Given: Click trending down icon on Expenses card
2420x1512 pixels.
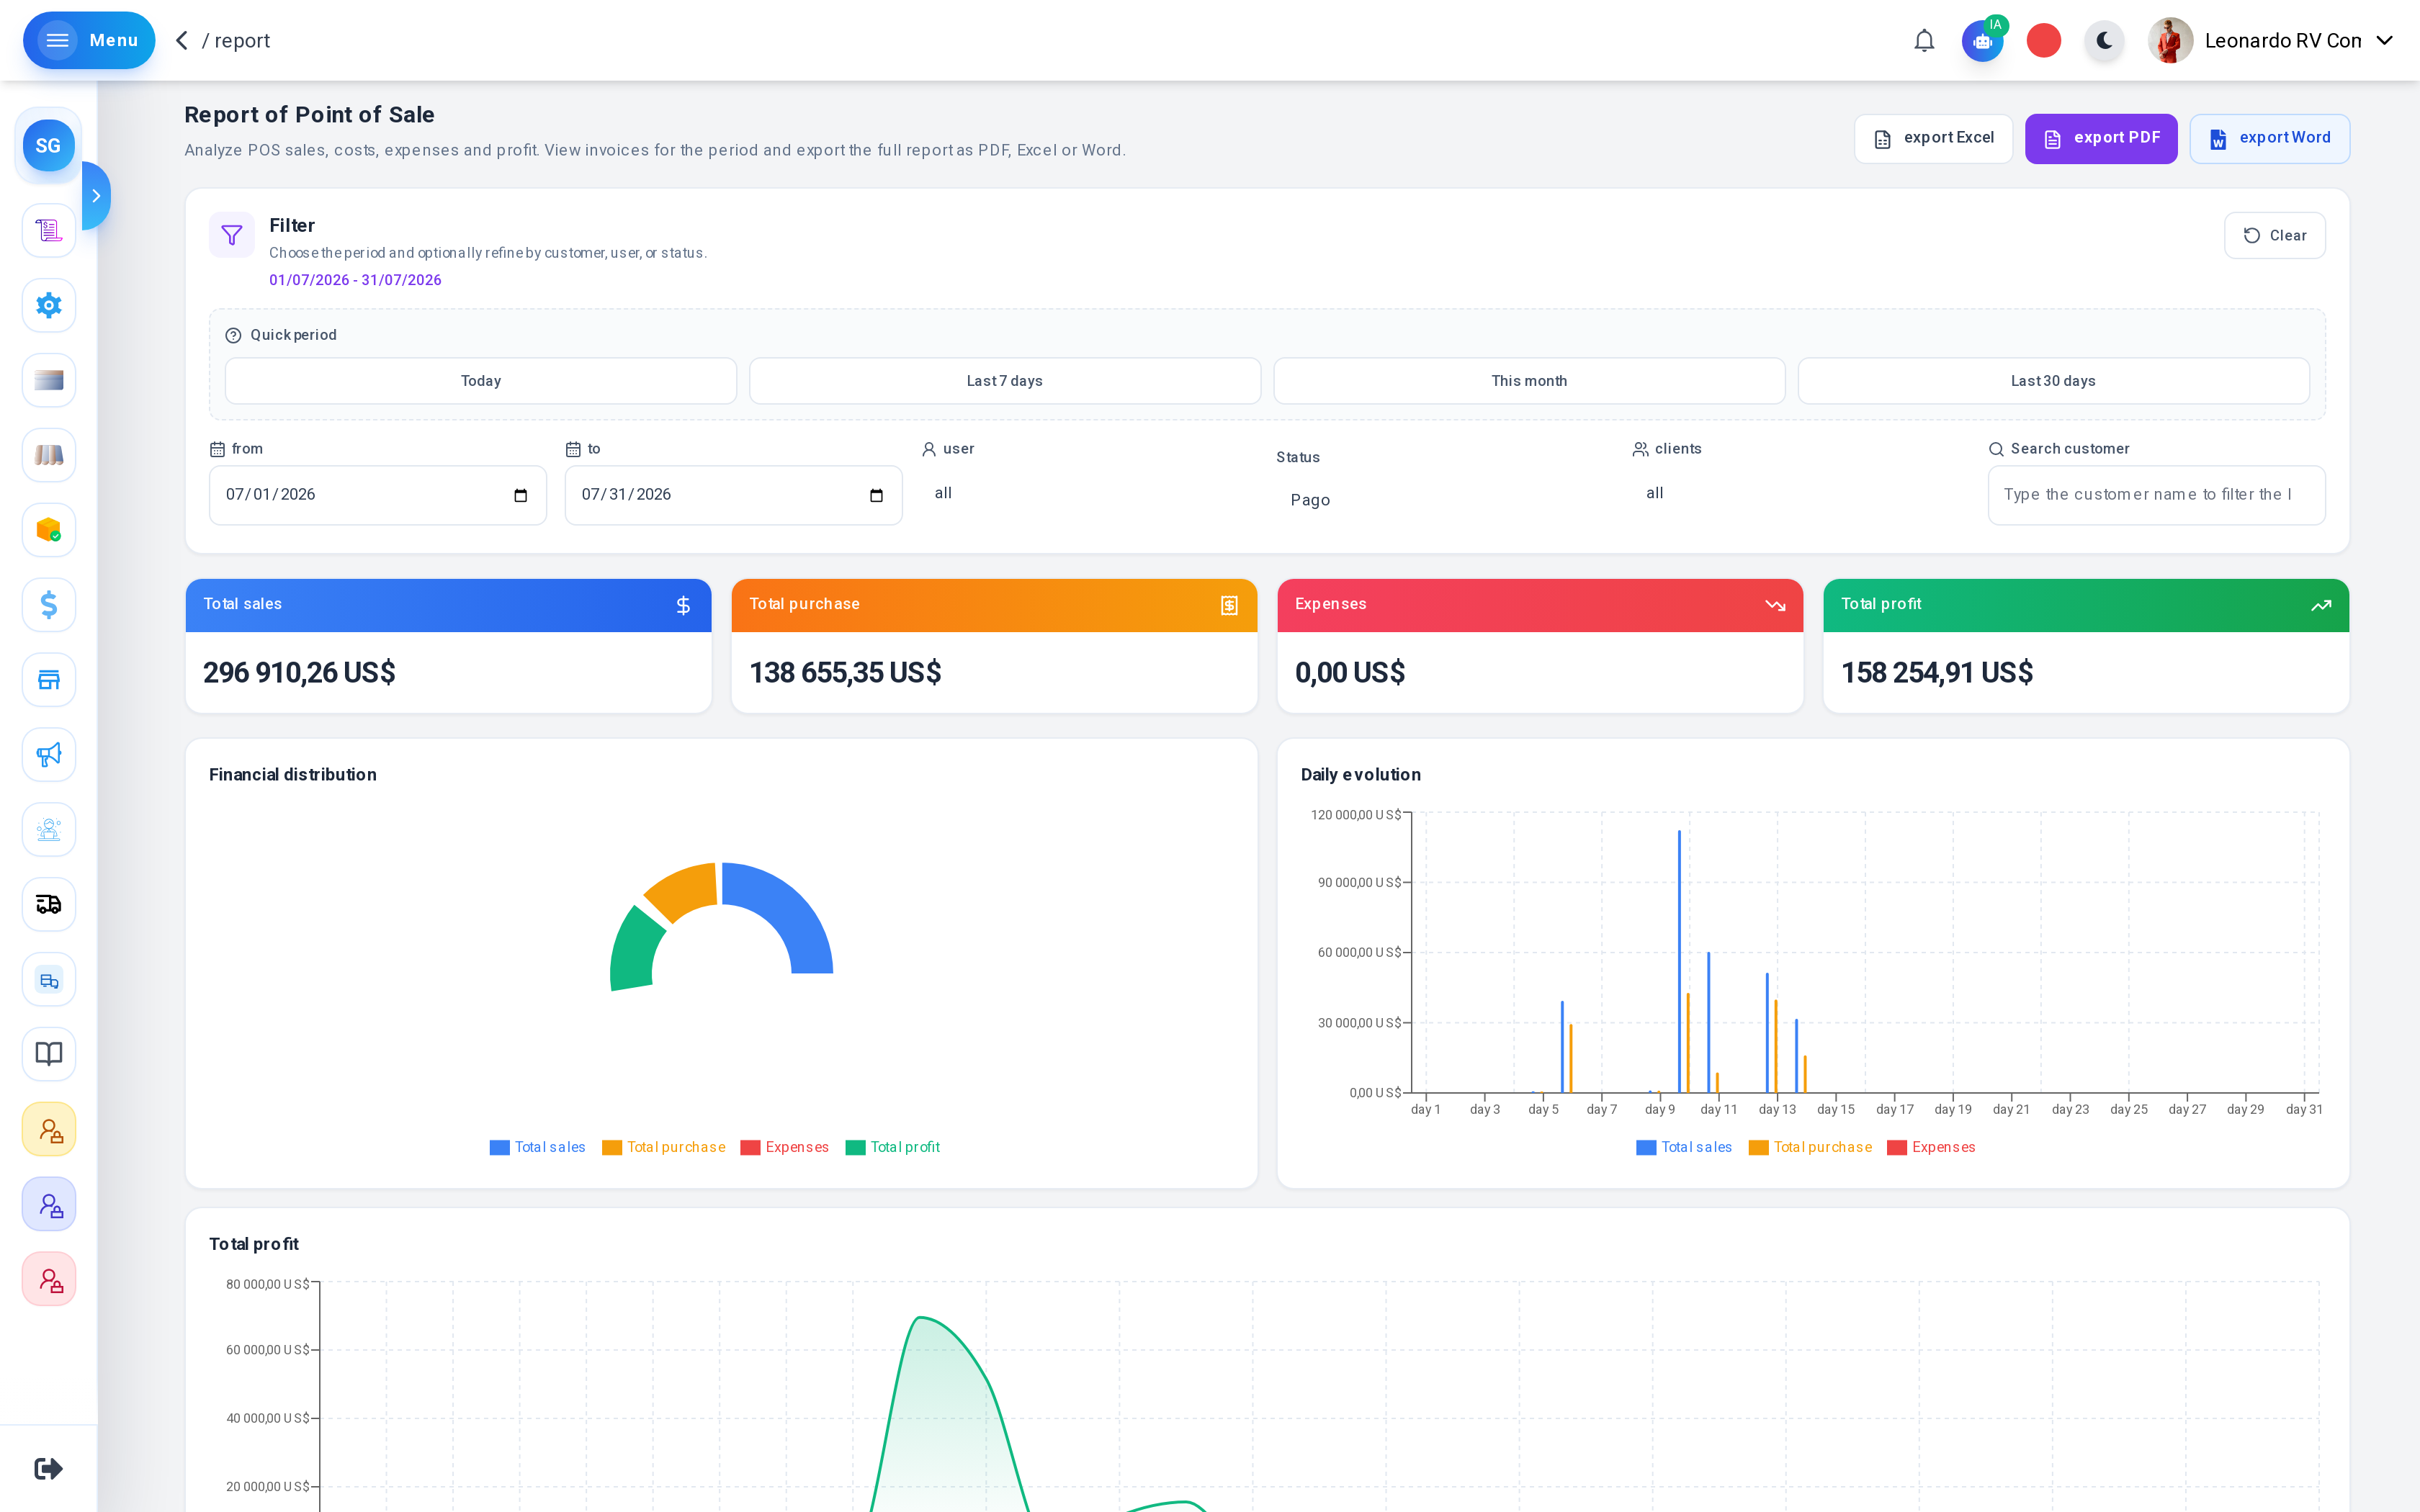Looking at the screenshot, I should (1775, 605).
